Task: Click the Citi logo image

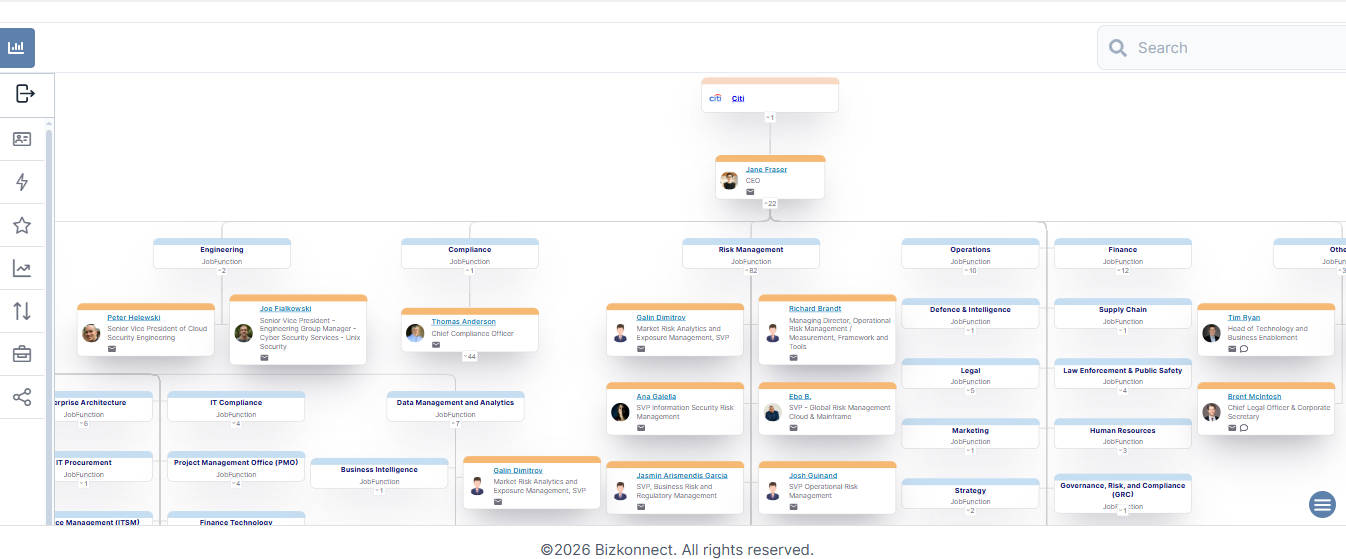Action: click(715, 98)
